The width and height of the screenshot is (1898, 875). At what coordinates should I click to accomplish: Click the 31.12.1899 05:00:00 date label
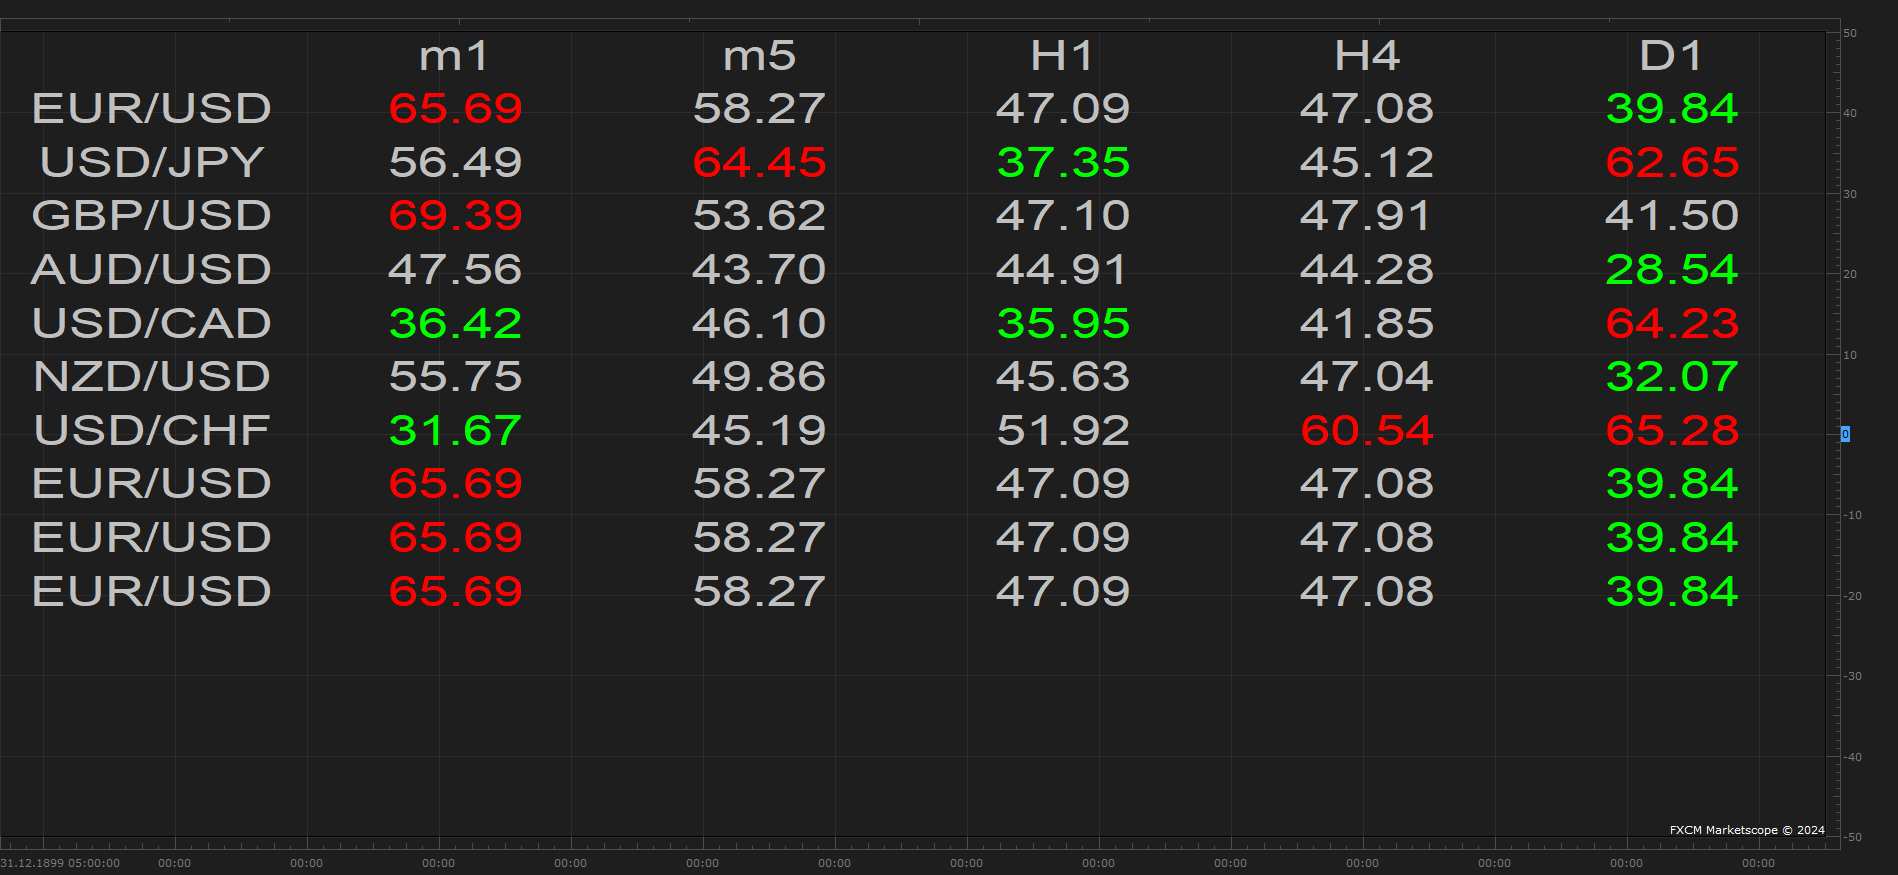(60, 863)
